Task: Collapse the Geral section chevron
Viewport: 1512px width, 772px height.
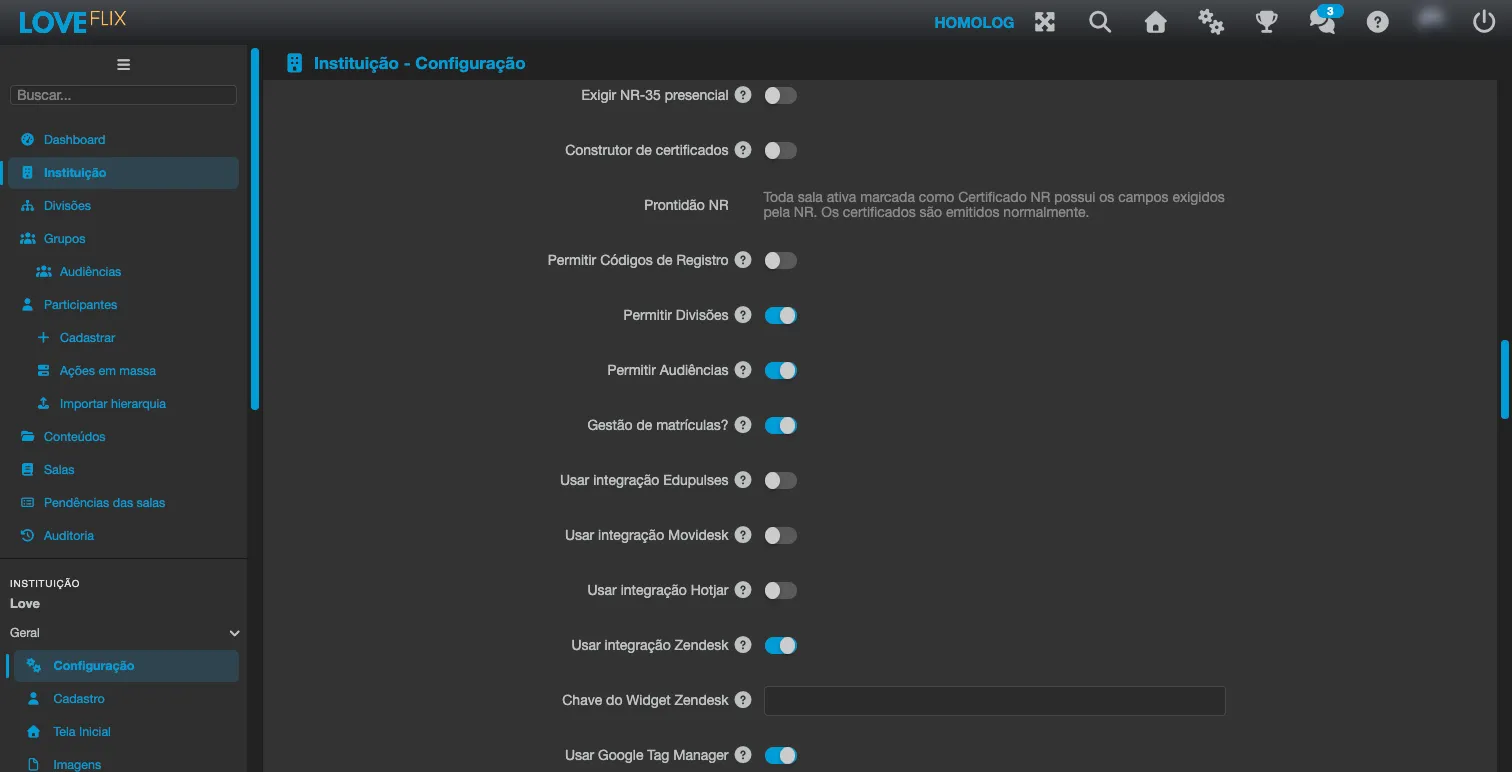Action: pyautogui.click(x=235, y=633)
